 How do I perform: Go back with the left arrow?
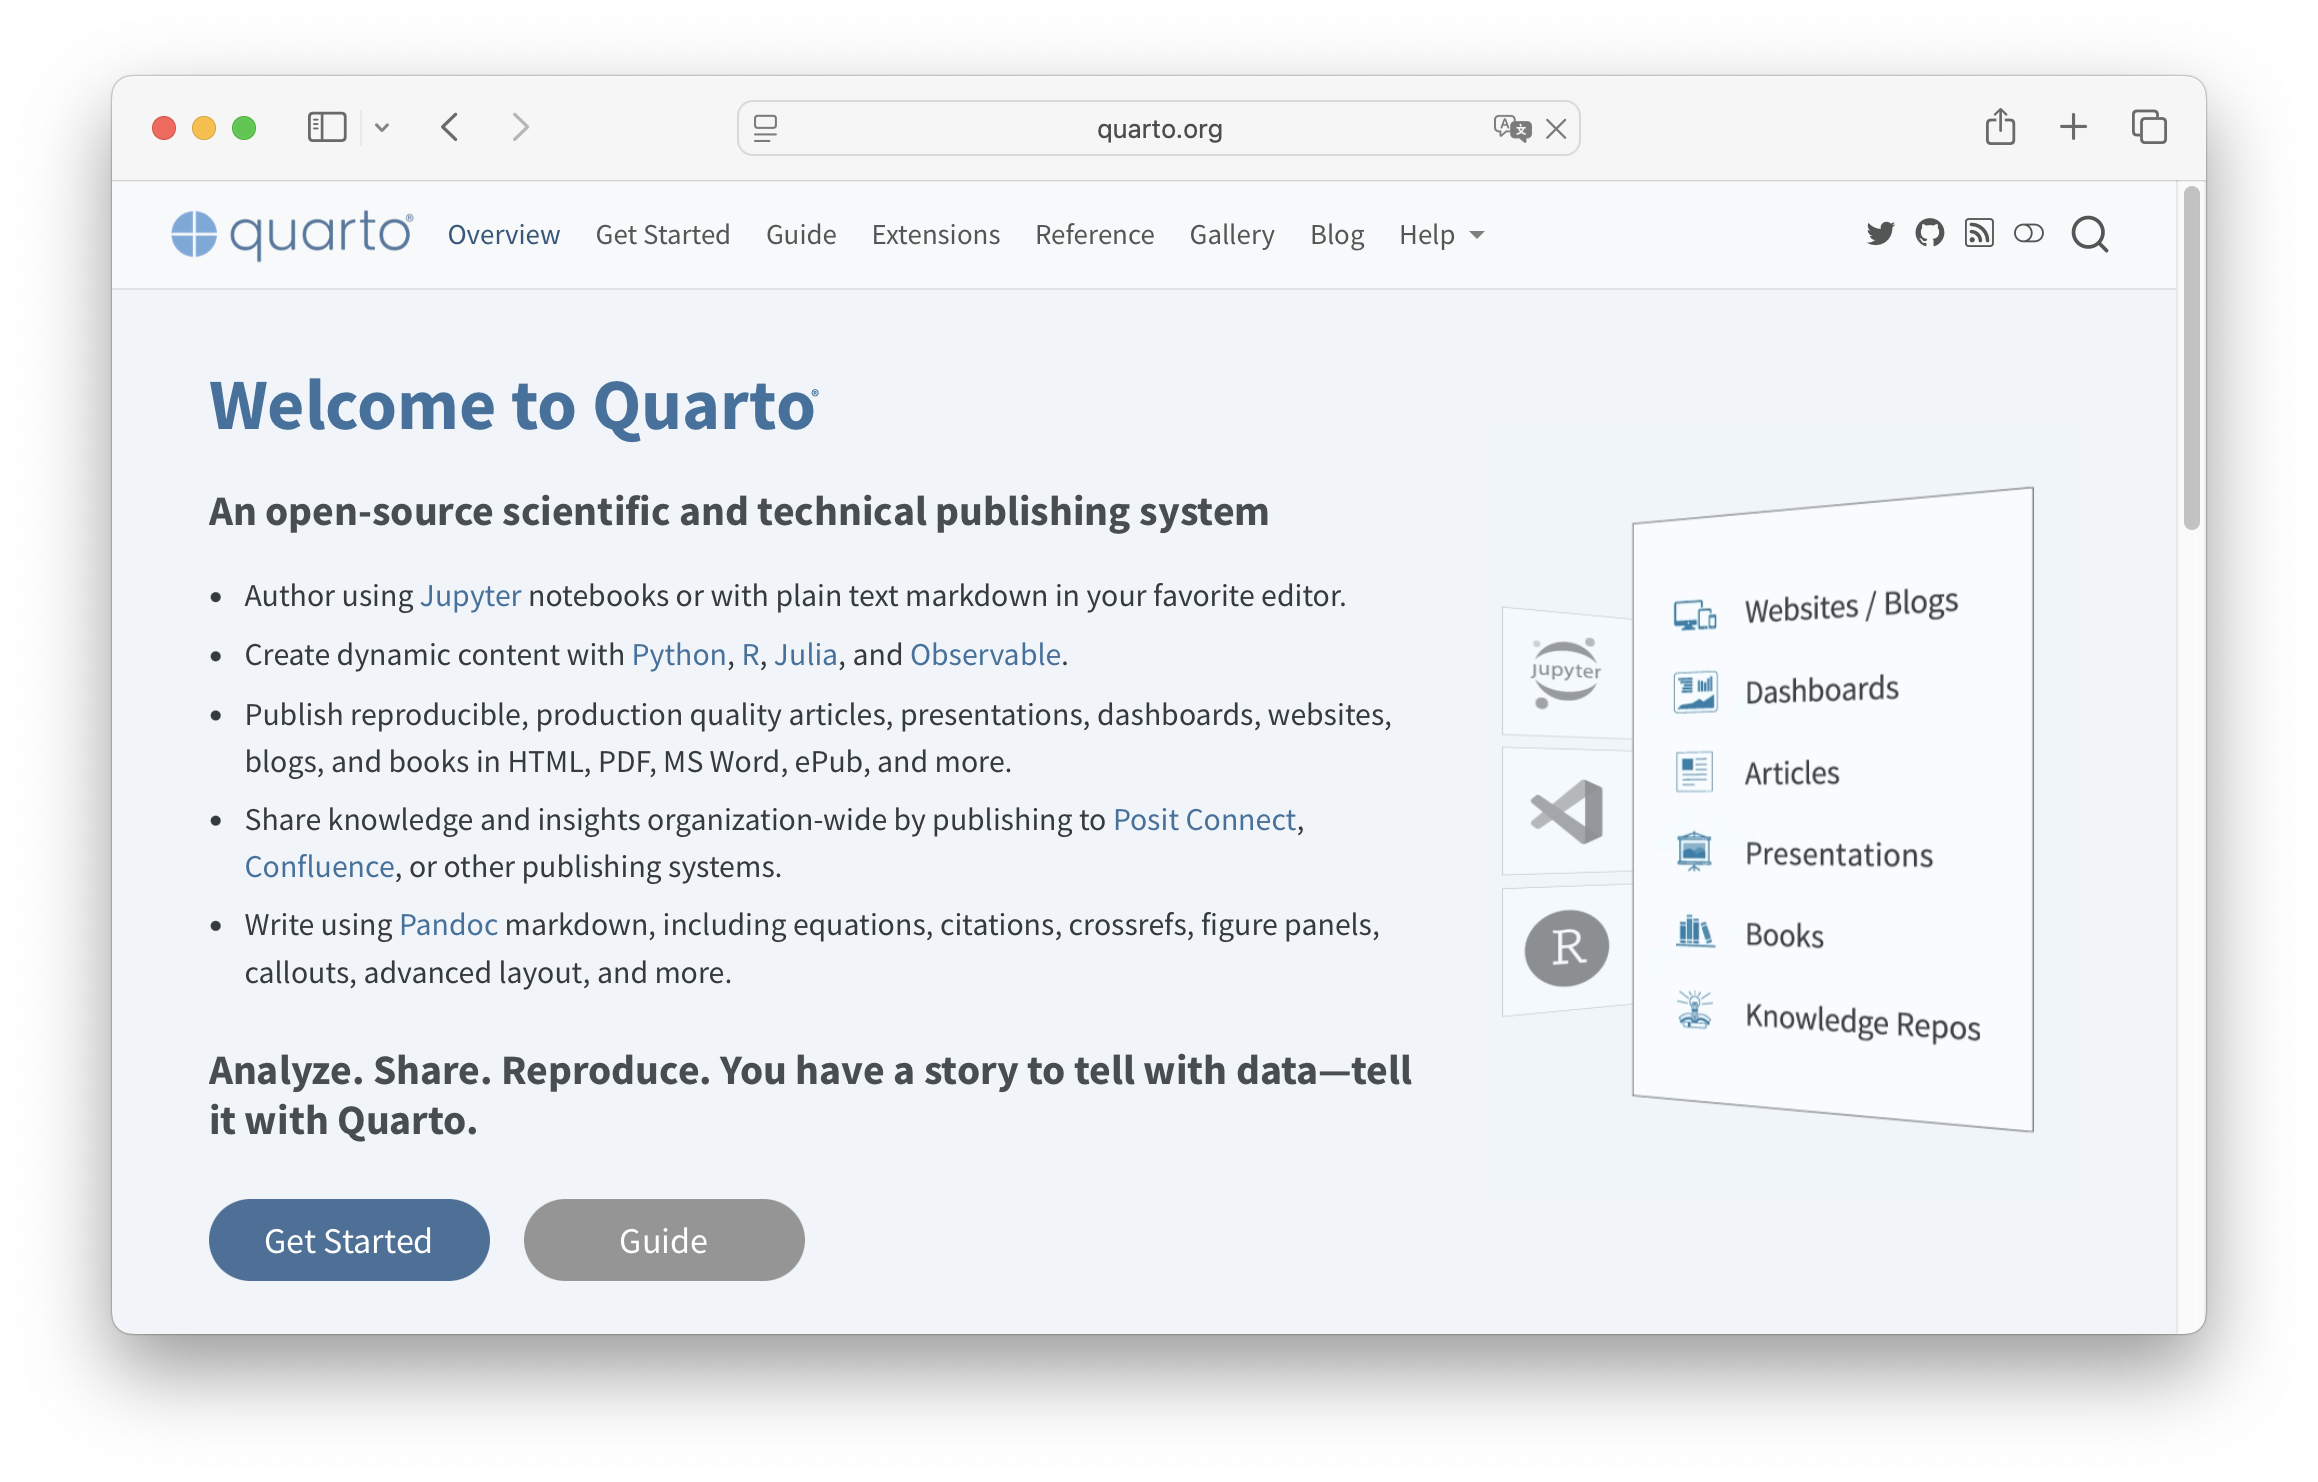tap(450, 127)
